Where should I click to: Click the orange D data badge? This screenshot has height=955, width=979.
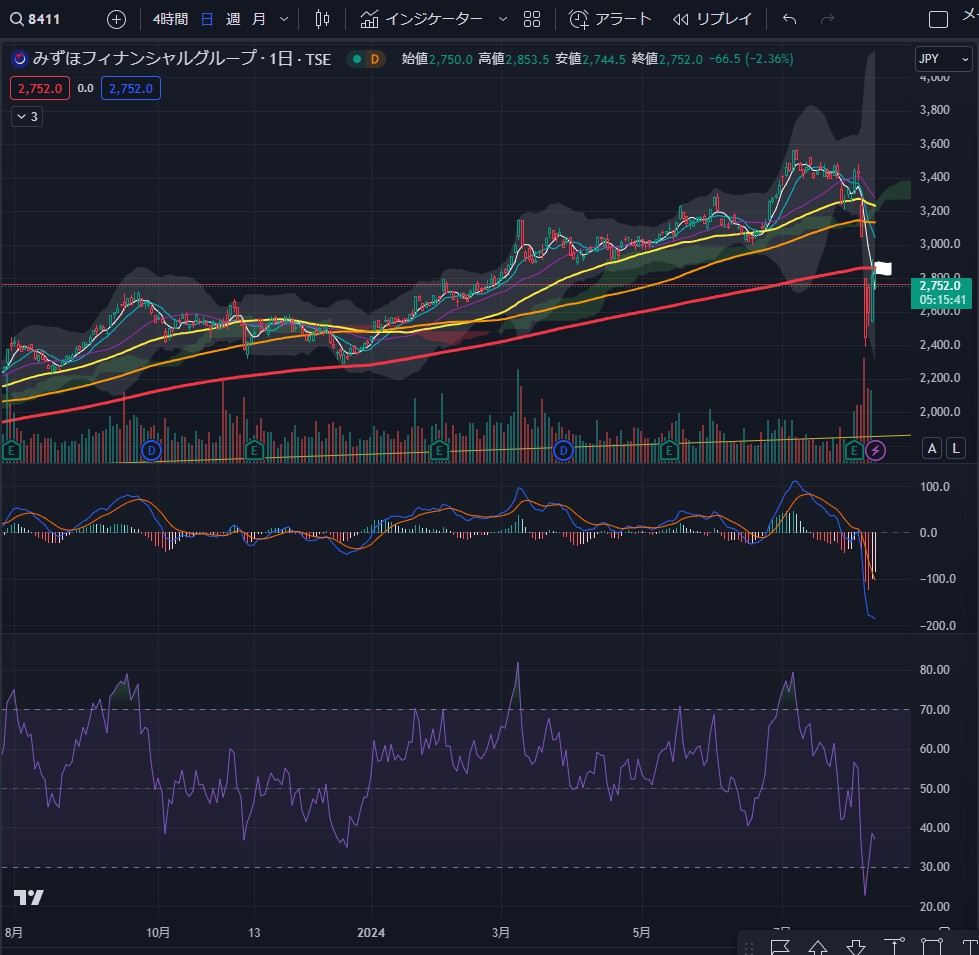point(375,59)
